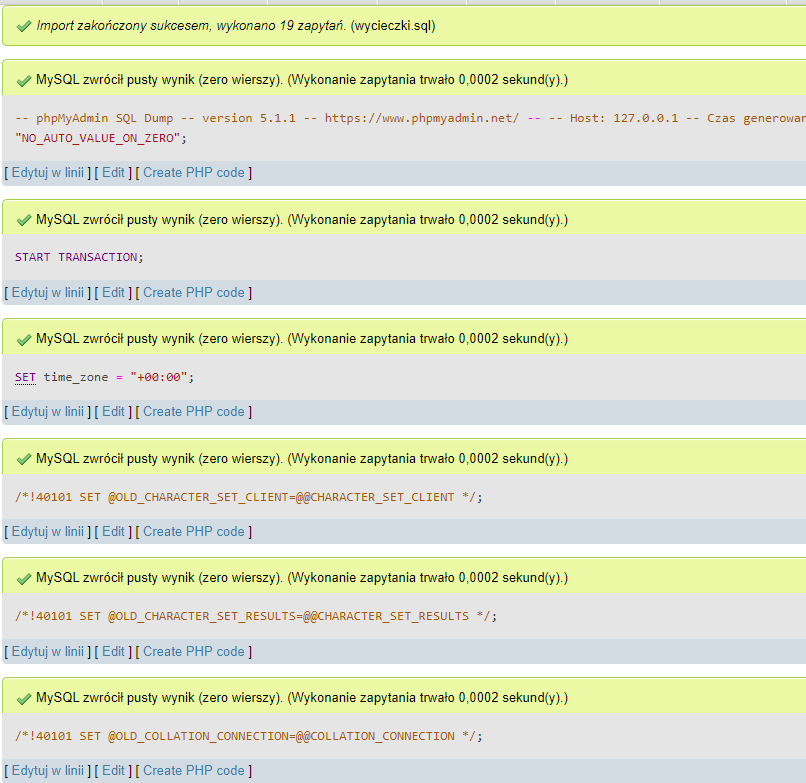806x783 pixels.
Task: Click 'Edytuj w linii' under the NO_AUTO_VALUE_ON_ZERO query
Action: tap(47, 172)
